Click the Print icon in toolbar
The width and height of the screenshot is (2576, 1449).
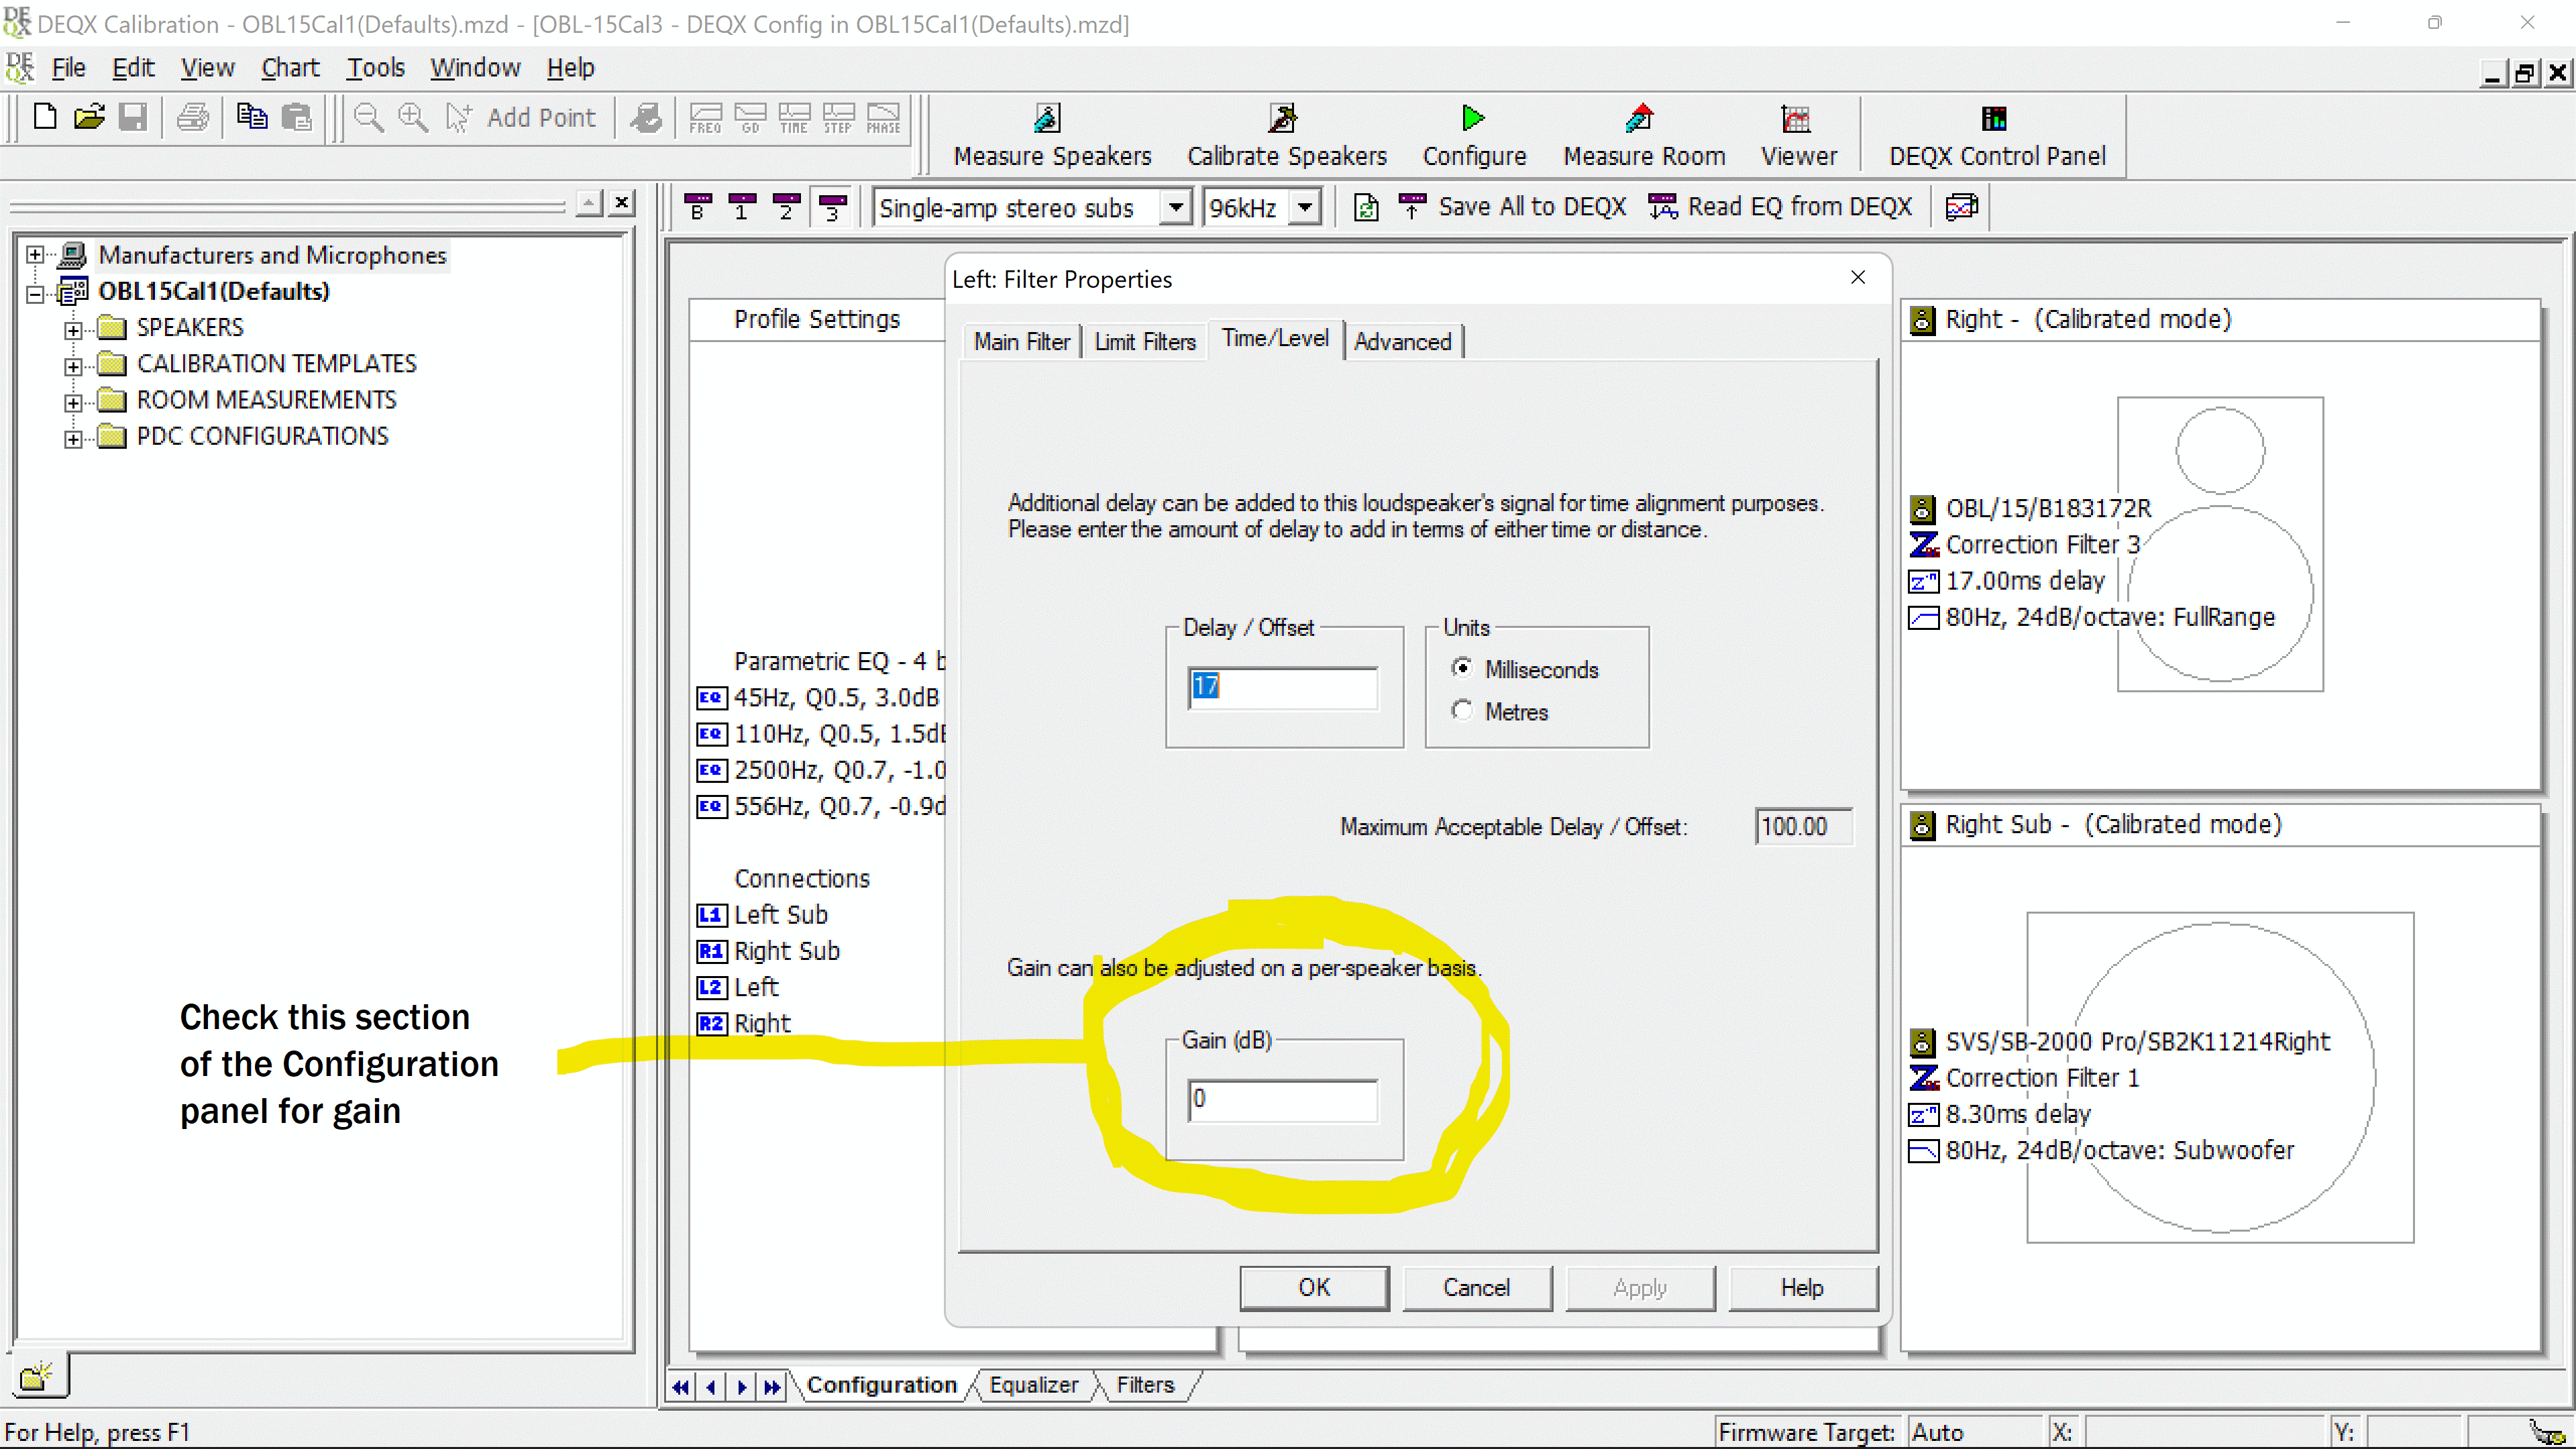[x=193, y=118]
